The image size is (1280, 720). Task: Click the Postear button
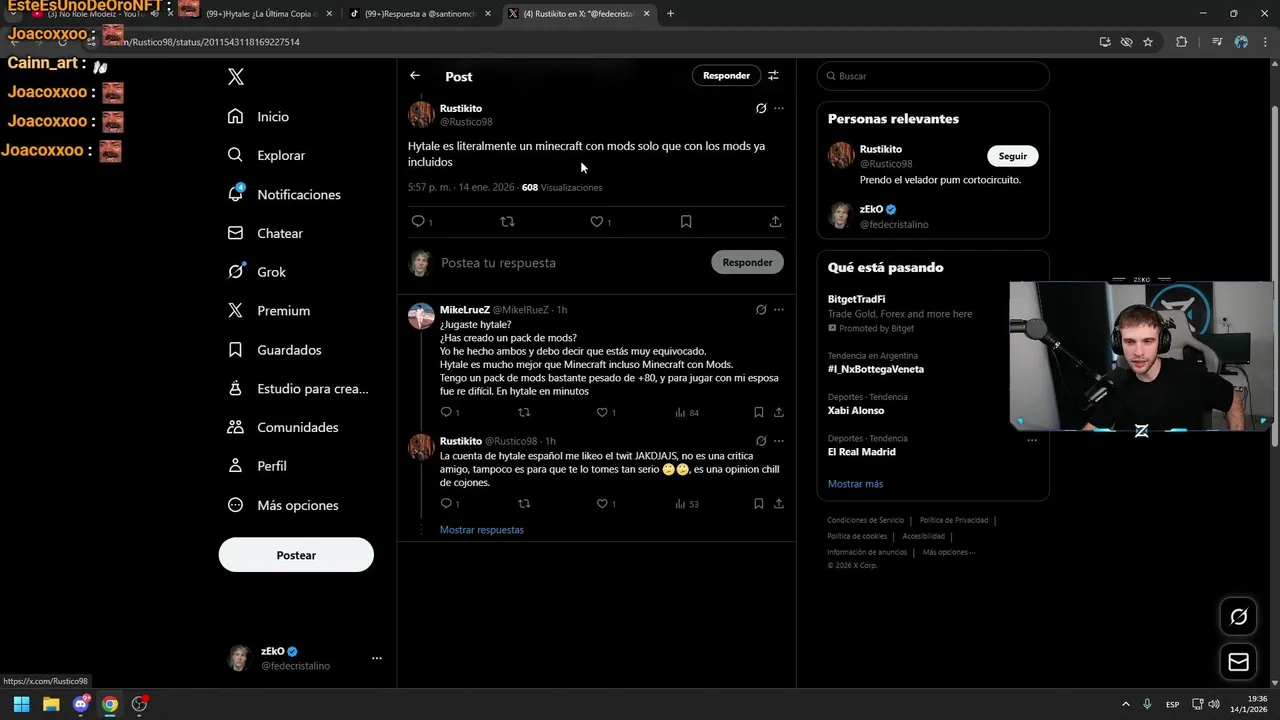pos(296,555)
